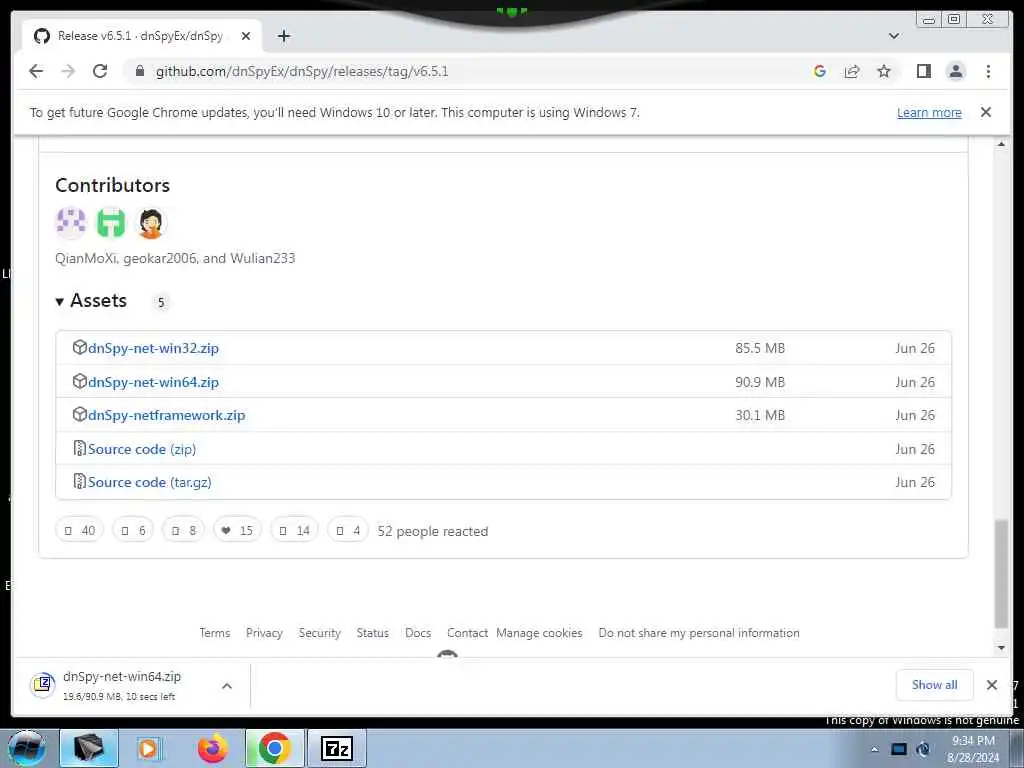Click Do not share my personal information
Image resolution: width=1024 pixels, height=768 pixels.
click(x=699, y=633)
